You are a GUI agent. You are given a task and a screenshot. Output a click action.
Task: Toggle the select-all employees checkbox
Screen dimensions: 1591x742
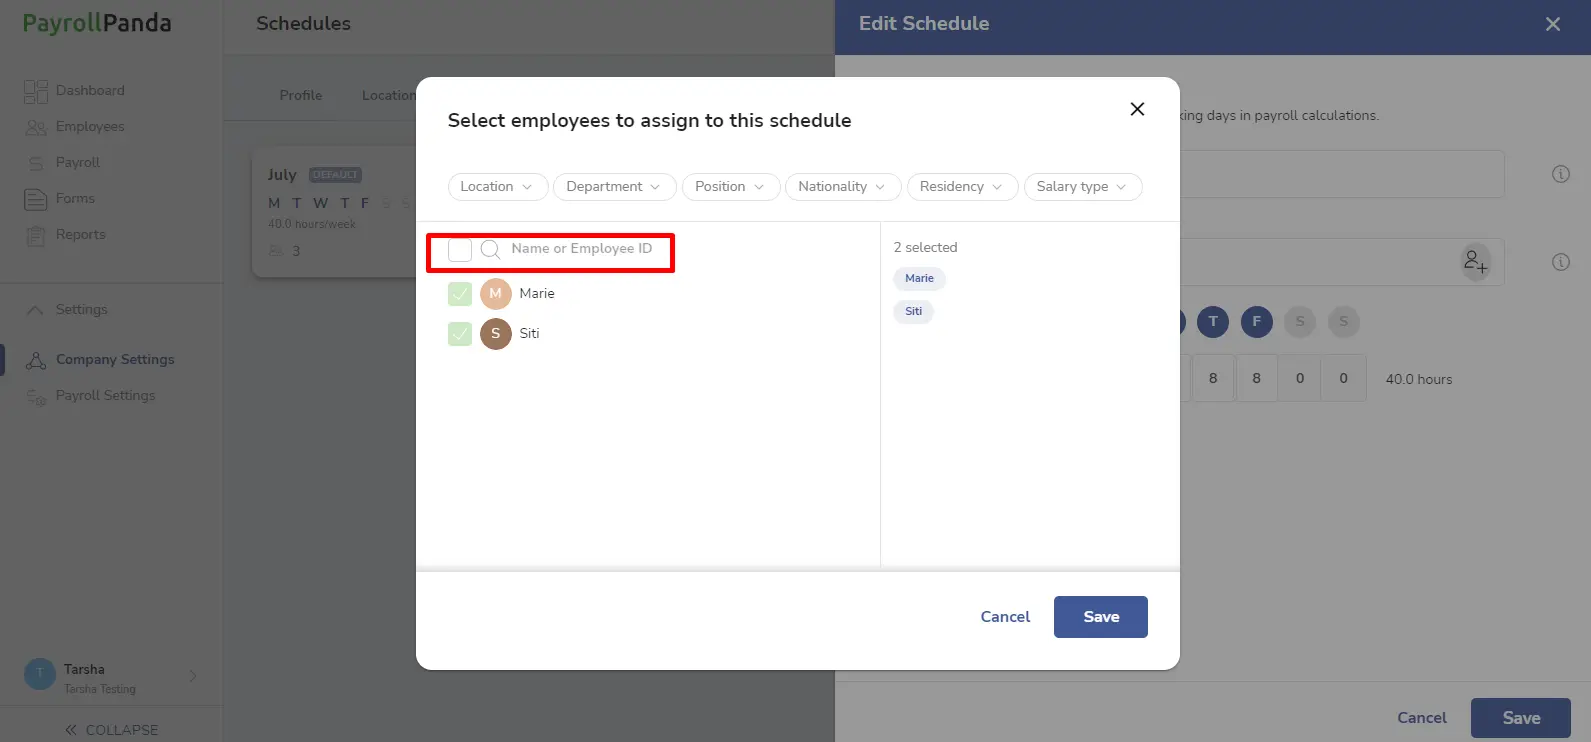pos(460,250)
